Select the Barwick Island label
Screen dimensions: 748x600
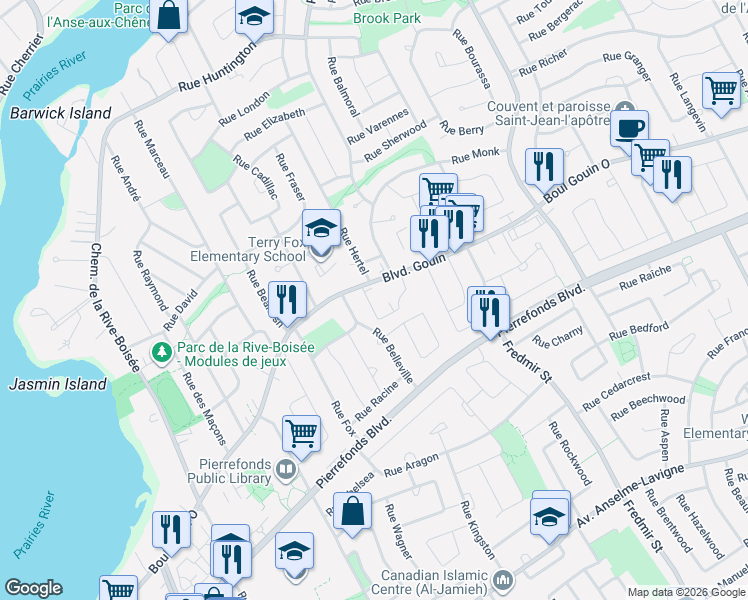61,114
